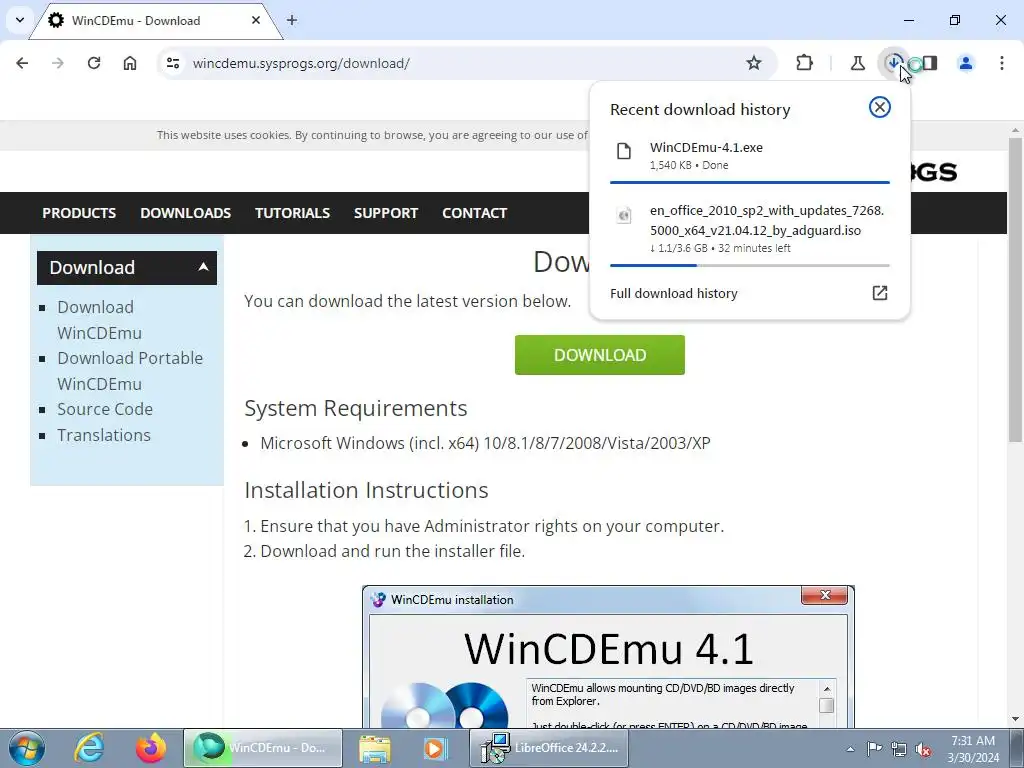Open the tab search dropdown arrow
1024x768 pixels.
(20, 20)
